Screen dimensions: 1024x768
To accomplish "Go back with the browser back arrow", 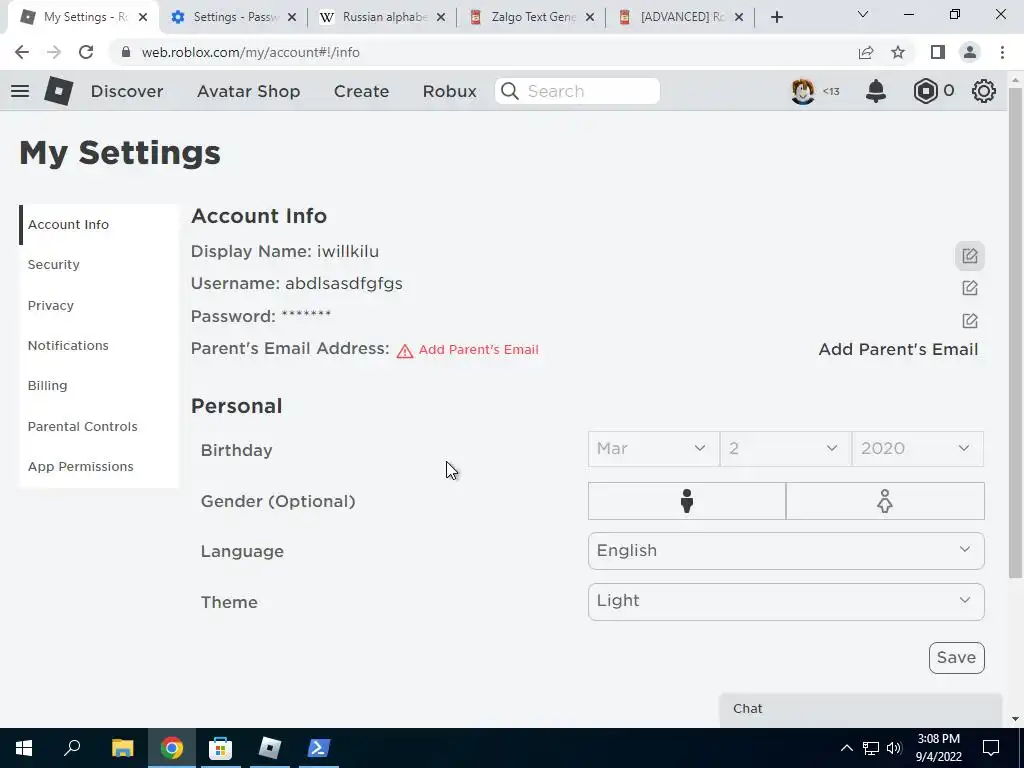I will point(22,52).
